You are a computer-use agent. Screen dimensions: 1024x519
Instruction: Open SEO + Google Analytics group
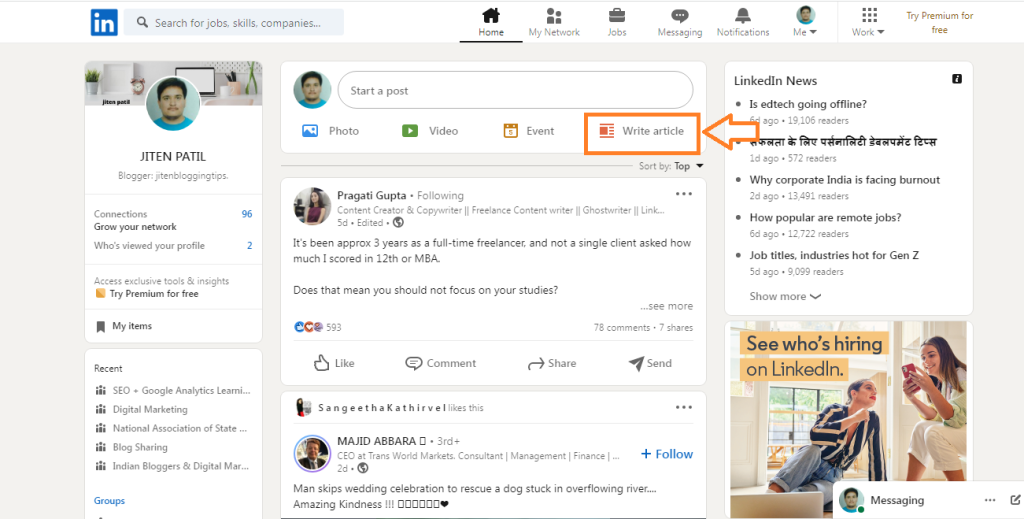(173, 390)
